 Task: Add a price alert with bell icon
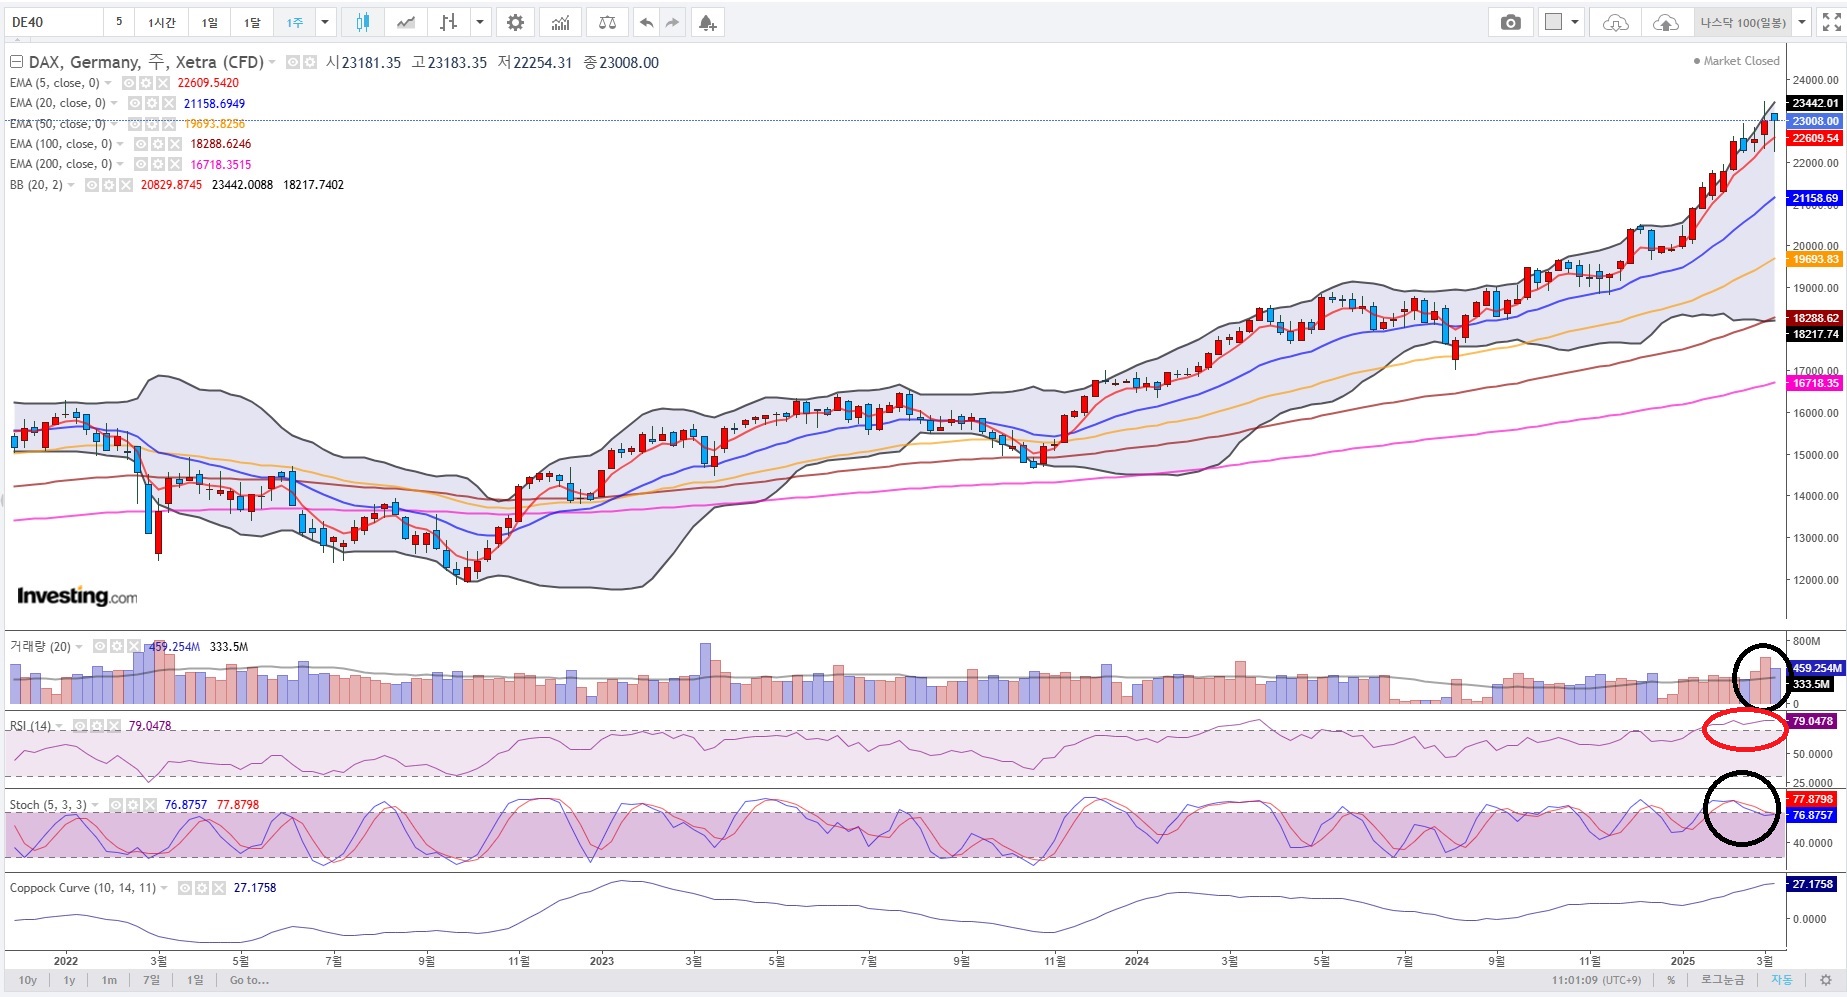click(707, 22)
